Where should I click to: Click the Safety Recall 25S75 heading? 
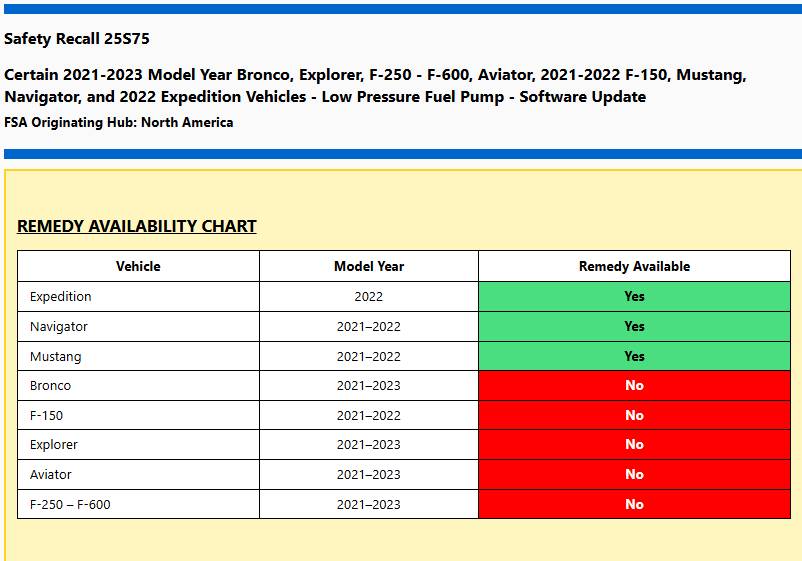coord(77,39)
